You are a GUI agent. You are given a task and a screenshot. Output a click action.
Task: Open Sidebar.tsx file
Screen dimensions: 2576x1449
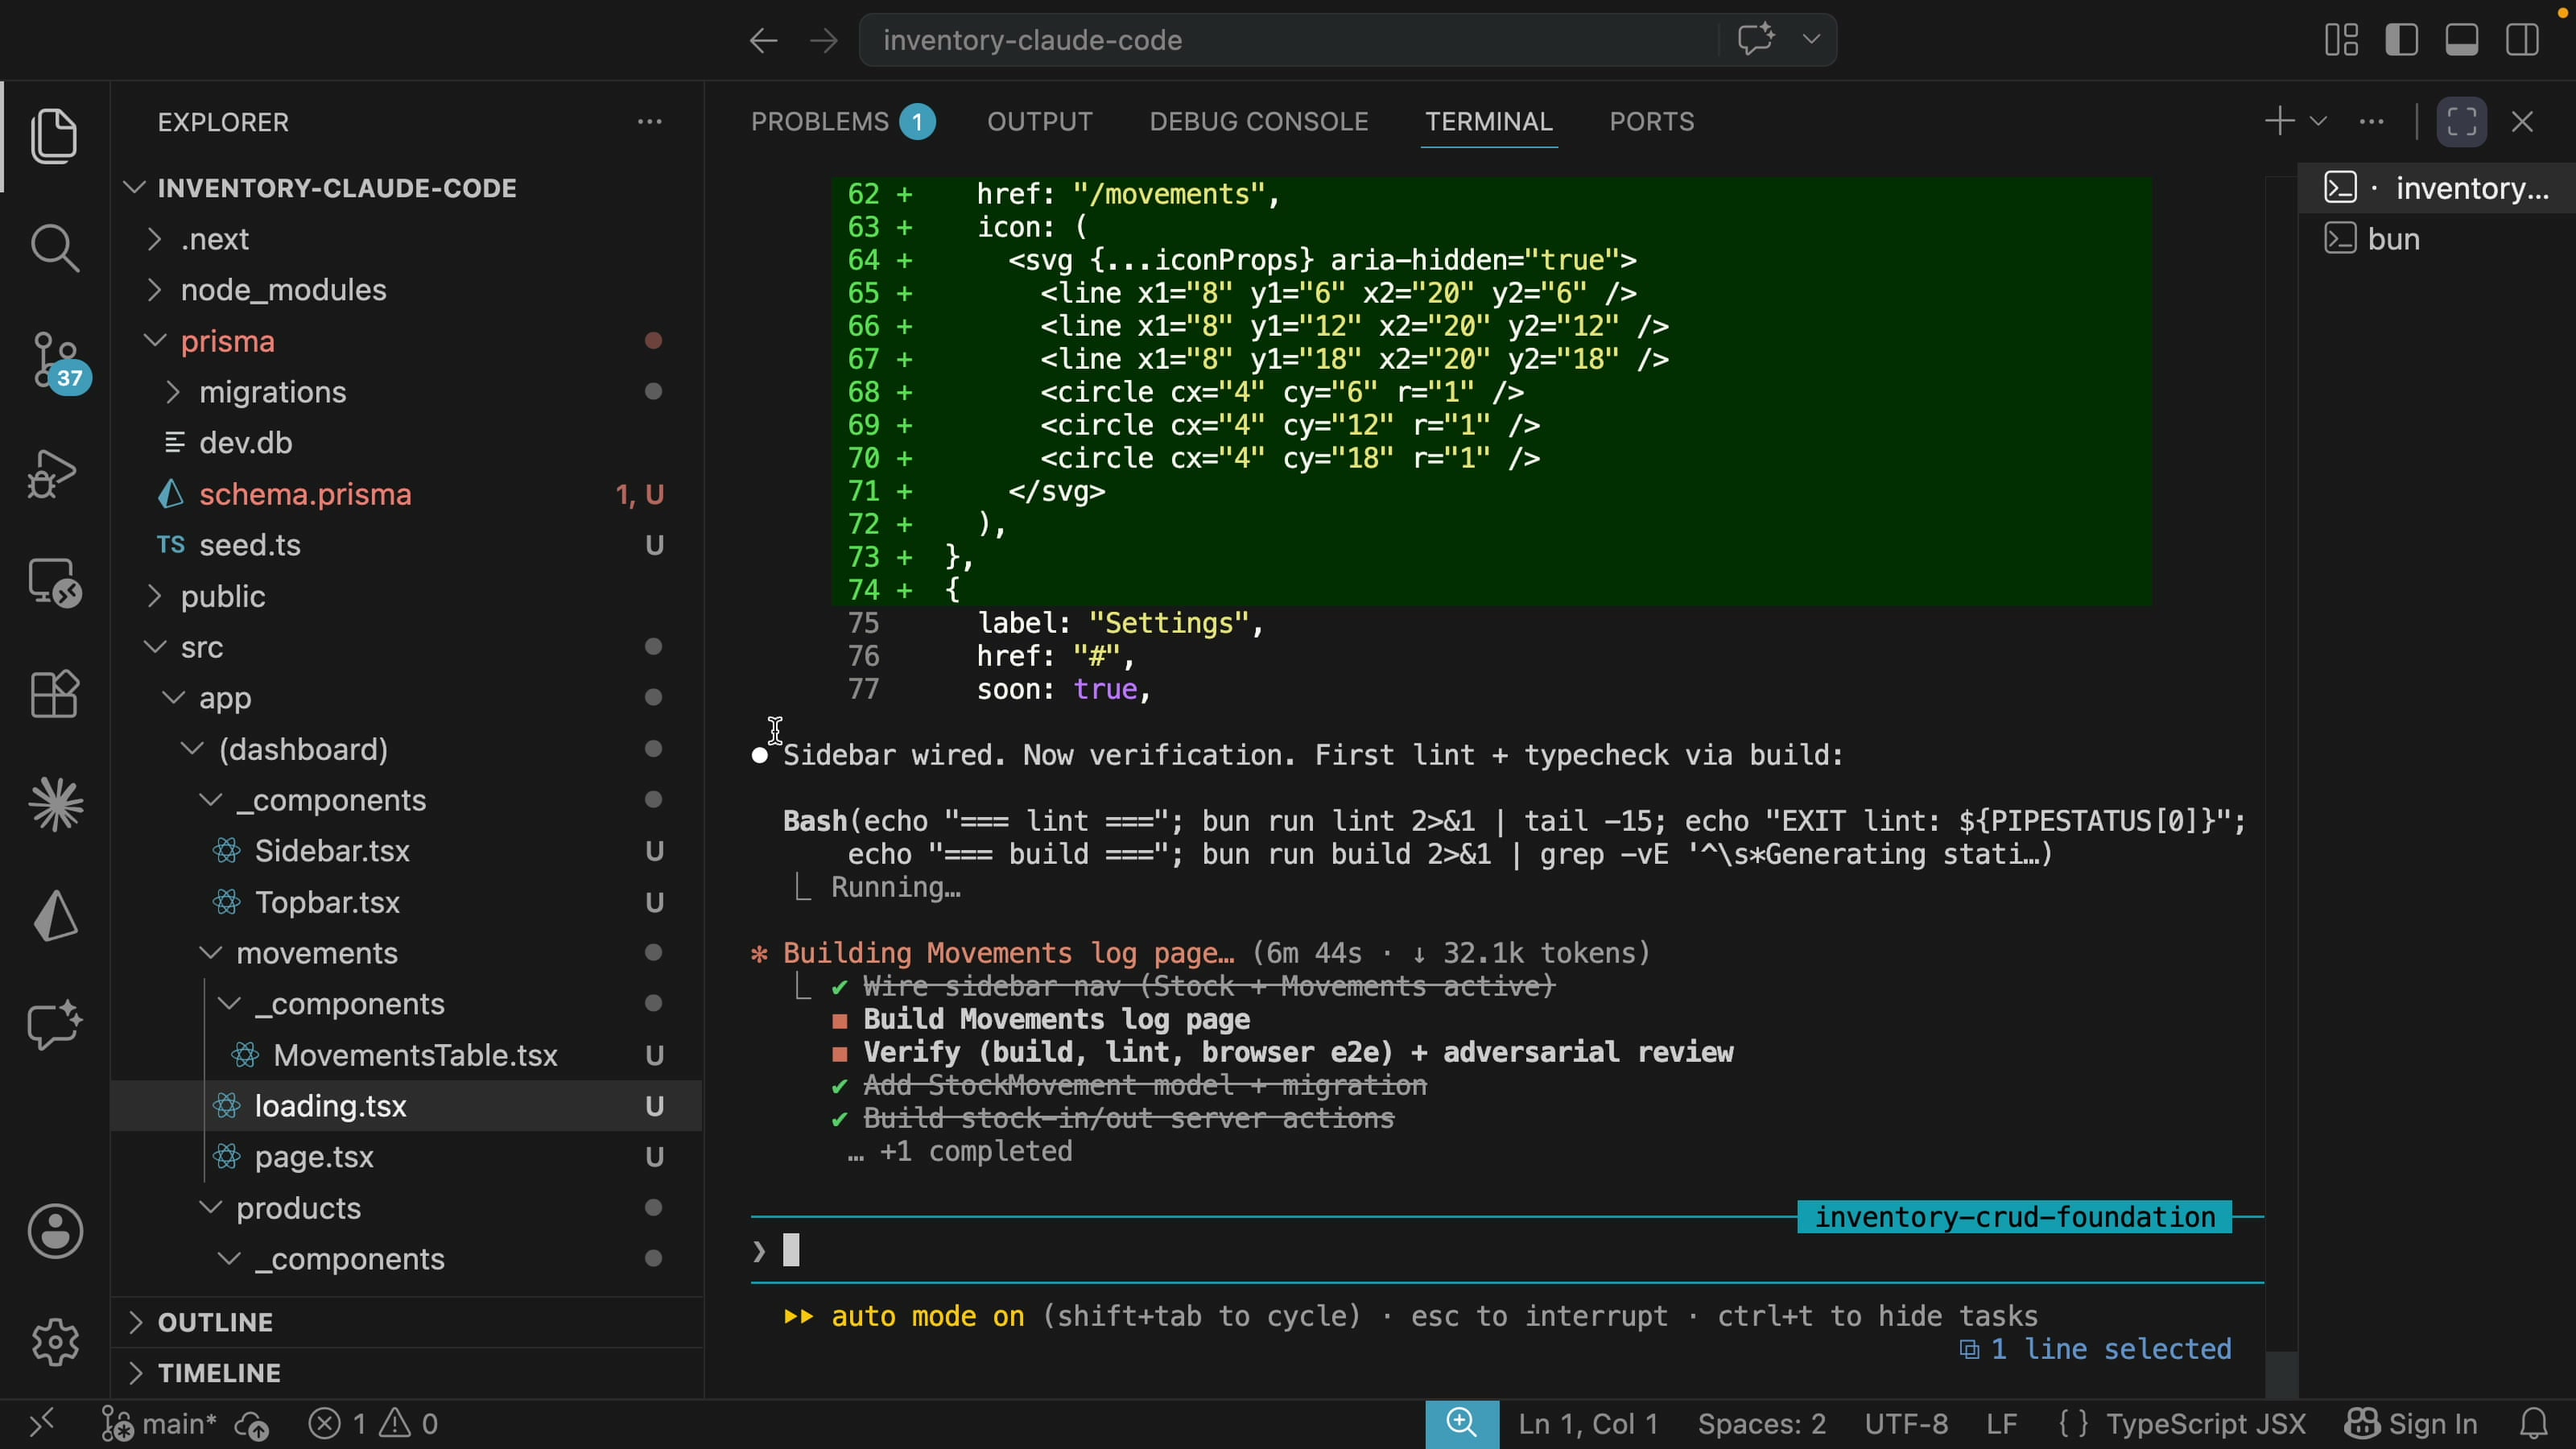(331, 851)
